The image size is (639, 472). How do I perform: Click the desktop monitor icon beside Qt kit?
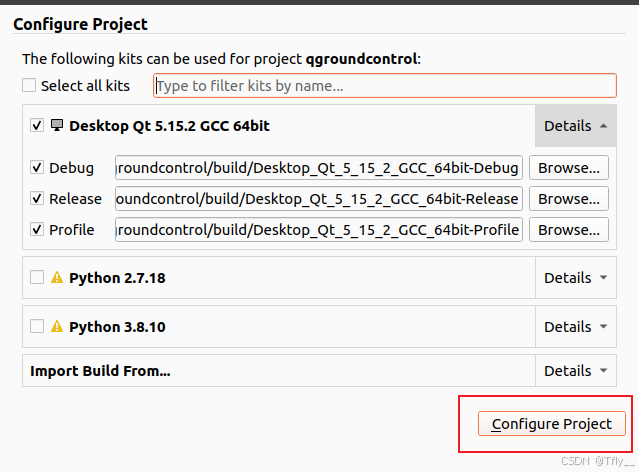click(57, 125)
